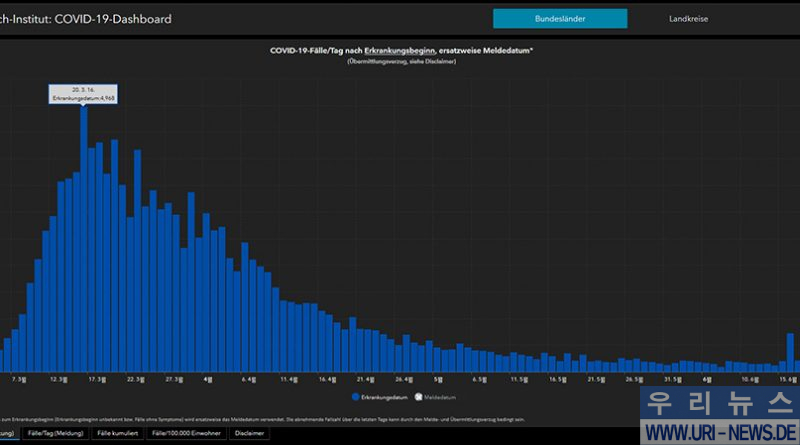Click the 17.3 axis date label

coord(97,380)
